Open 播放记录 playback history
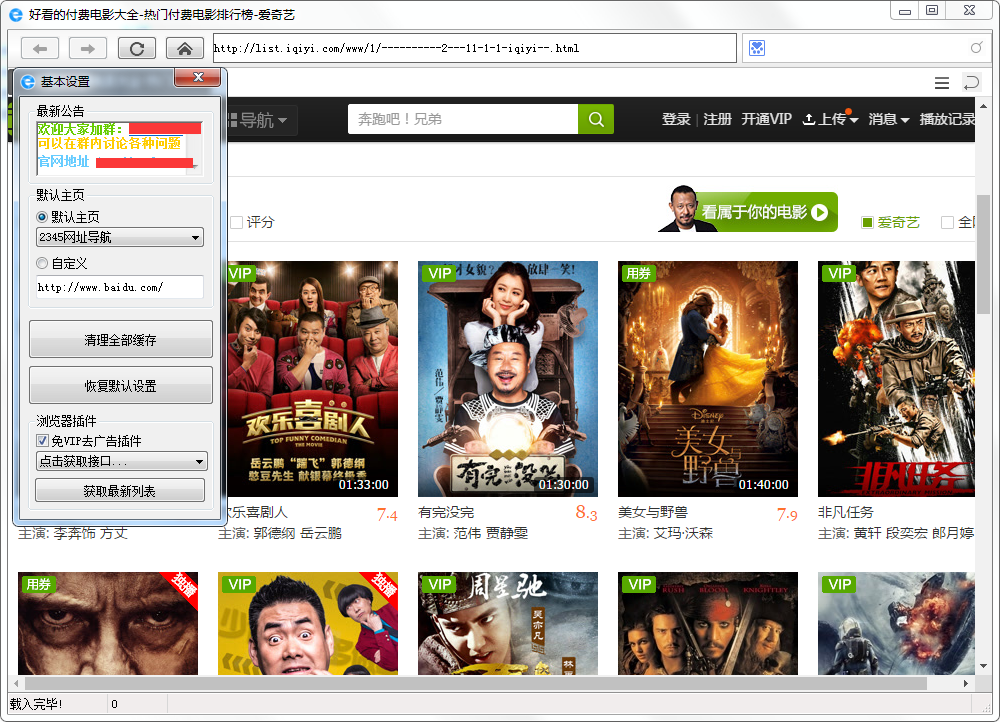The width and height of the screenshot is (1000, 722). coord(947,119)
